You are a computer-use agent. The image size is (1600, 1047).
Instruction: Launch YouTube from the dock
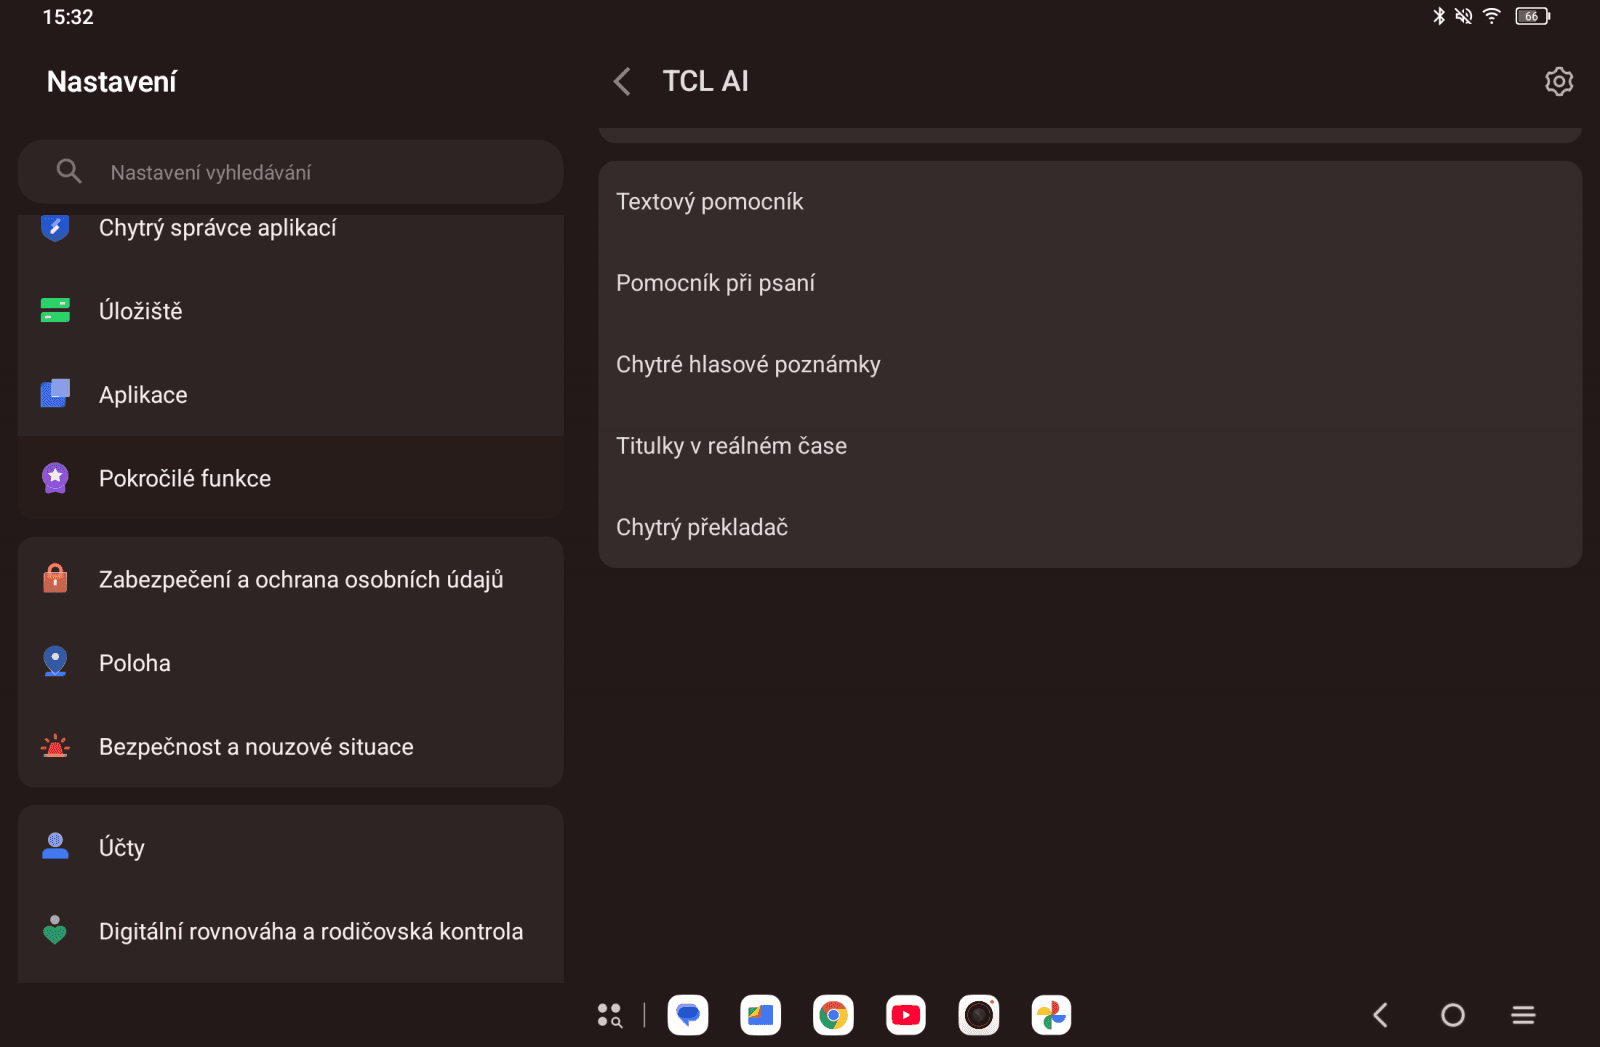905,1014
